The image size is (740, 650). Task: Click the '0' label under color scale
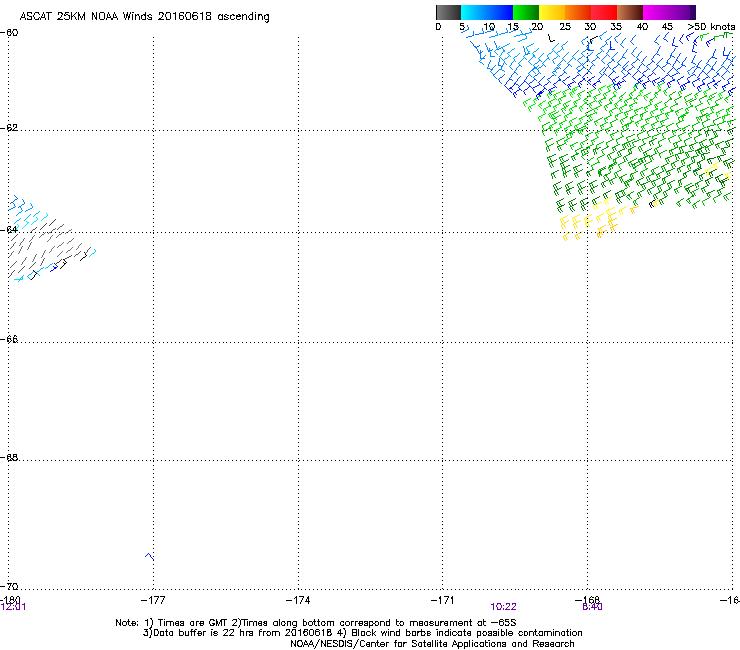click(438, 27)
